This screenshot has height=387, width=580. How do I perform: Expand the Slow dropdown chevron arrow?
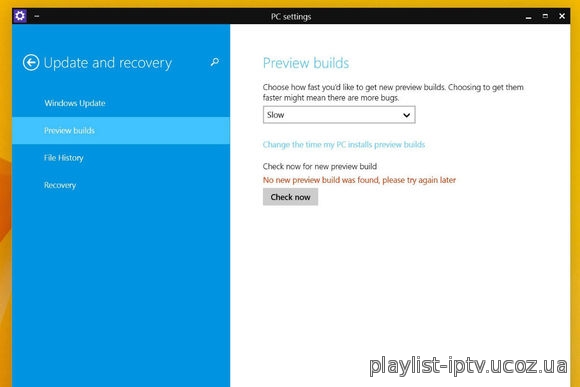[x=406, y=115]
